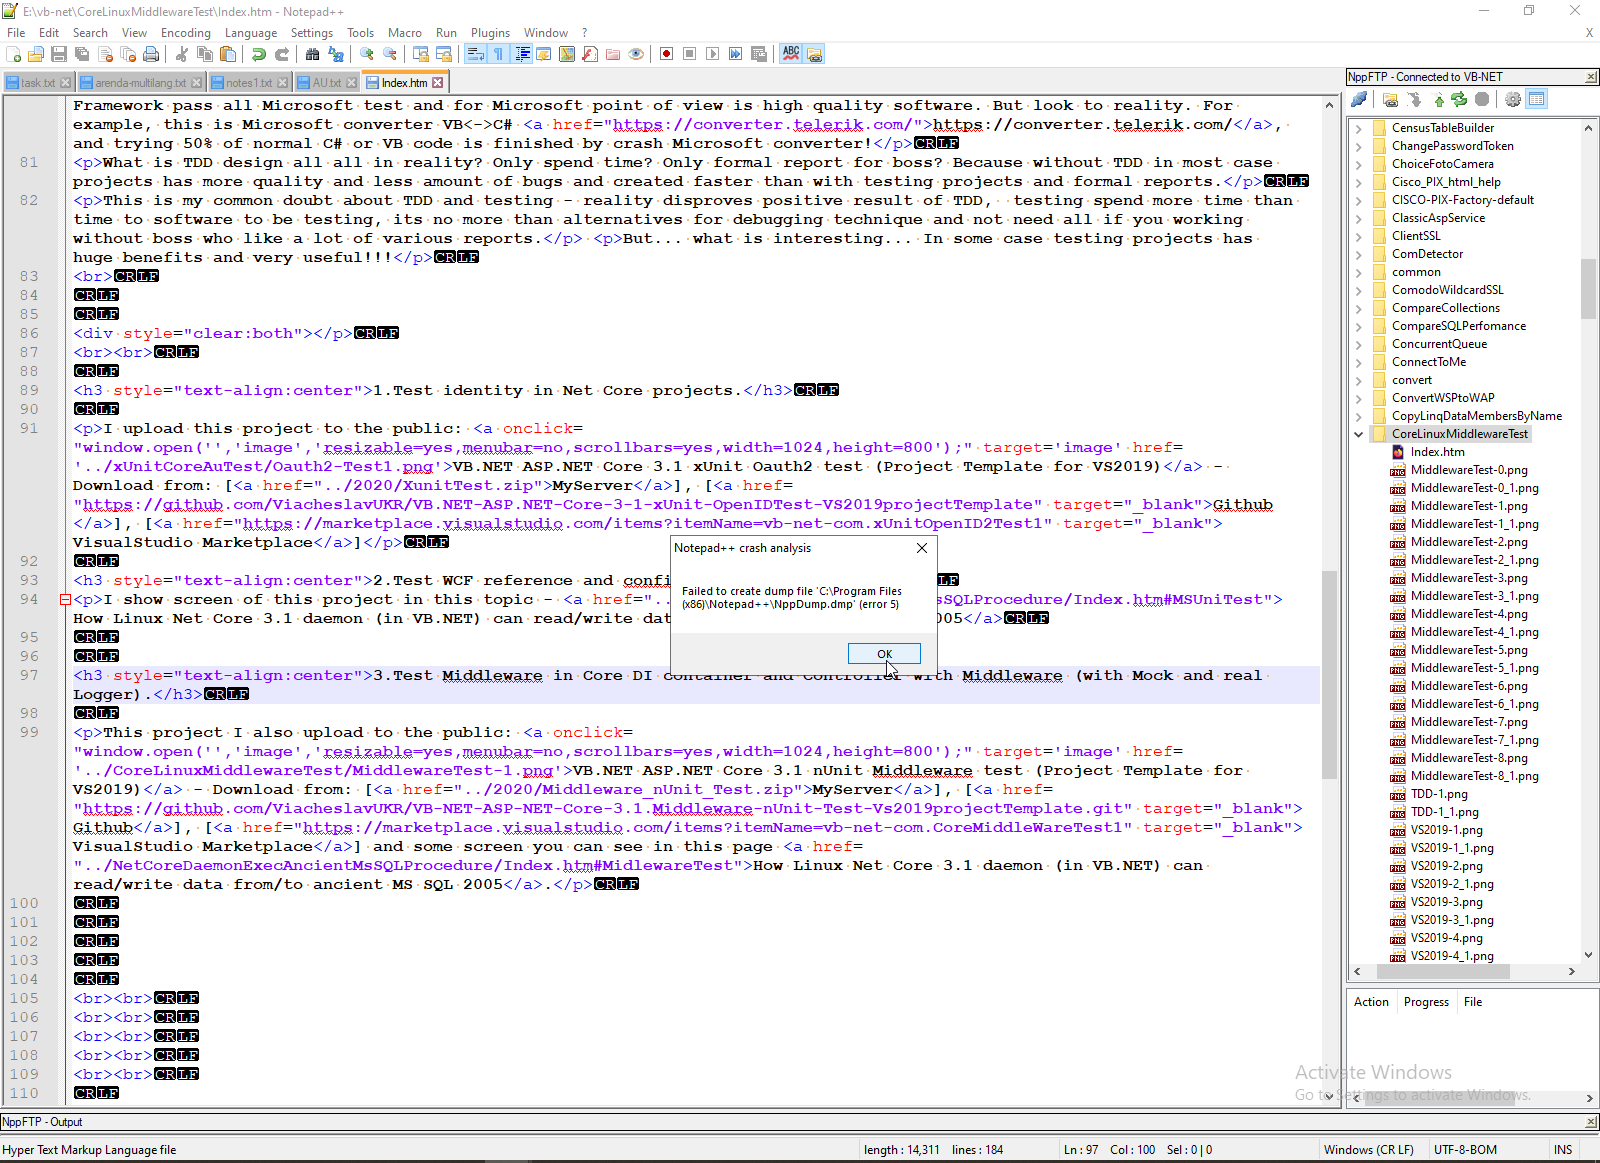Toggle fold marker at line 94

(65, 600)
